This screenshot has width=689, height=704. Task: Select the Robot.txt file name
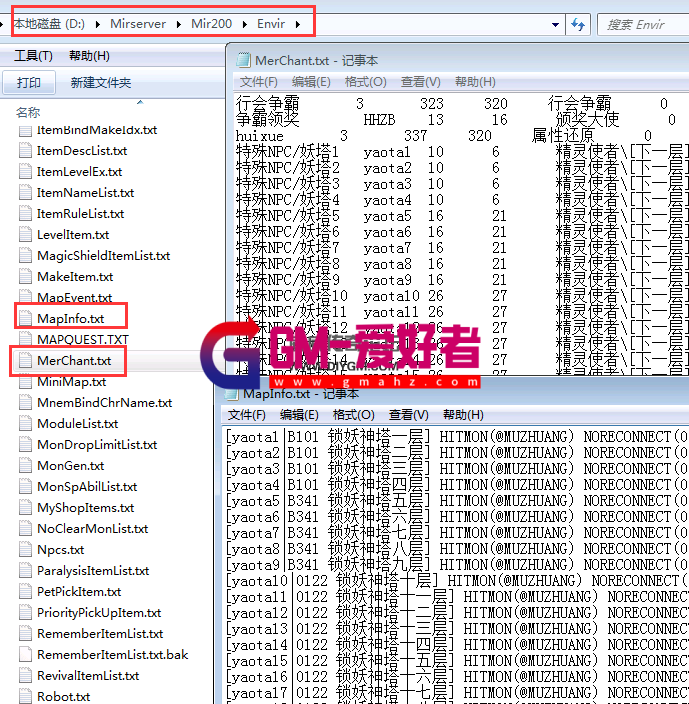click(63, 697)
